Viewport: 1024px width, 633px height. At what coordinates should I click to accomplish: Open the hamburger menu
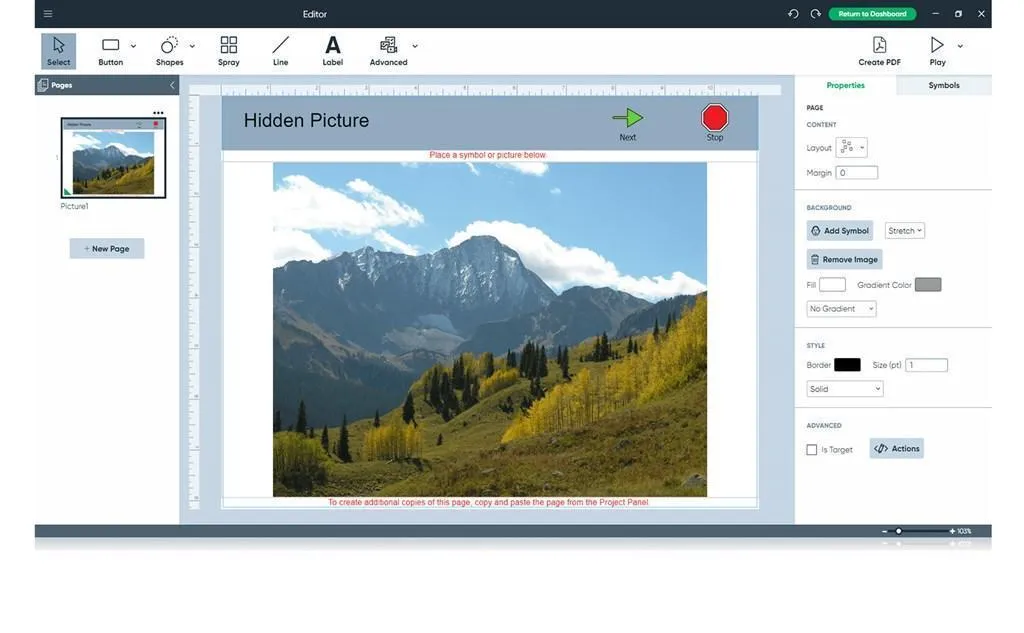pyautogui.click(x=48, y=14)
